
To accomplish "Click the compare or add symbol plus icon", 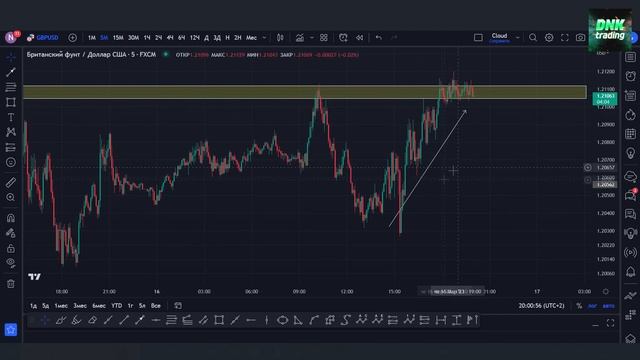I will tap(72, 38).
